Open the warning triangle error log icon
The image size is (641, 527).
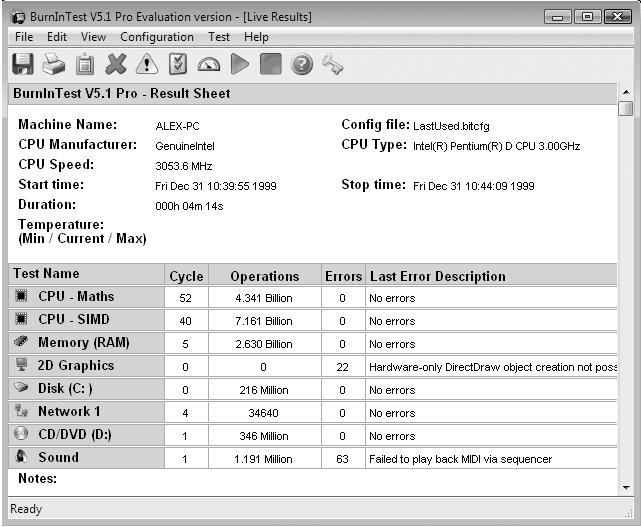[x=147, y=65]
